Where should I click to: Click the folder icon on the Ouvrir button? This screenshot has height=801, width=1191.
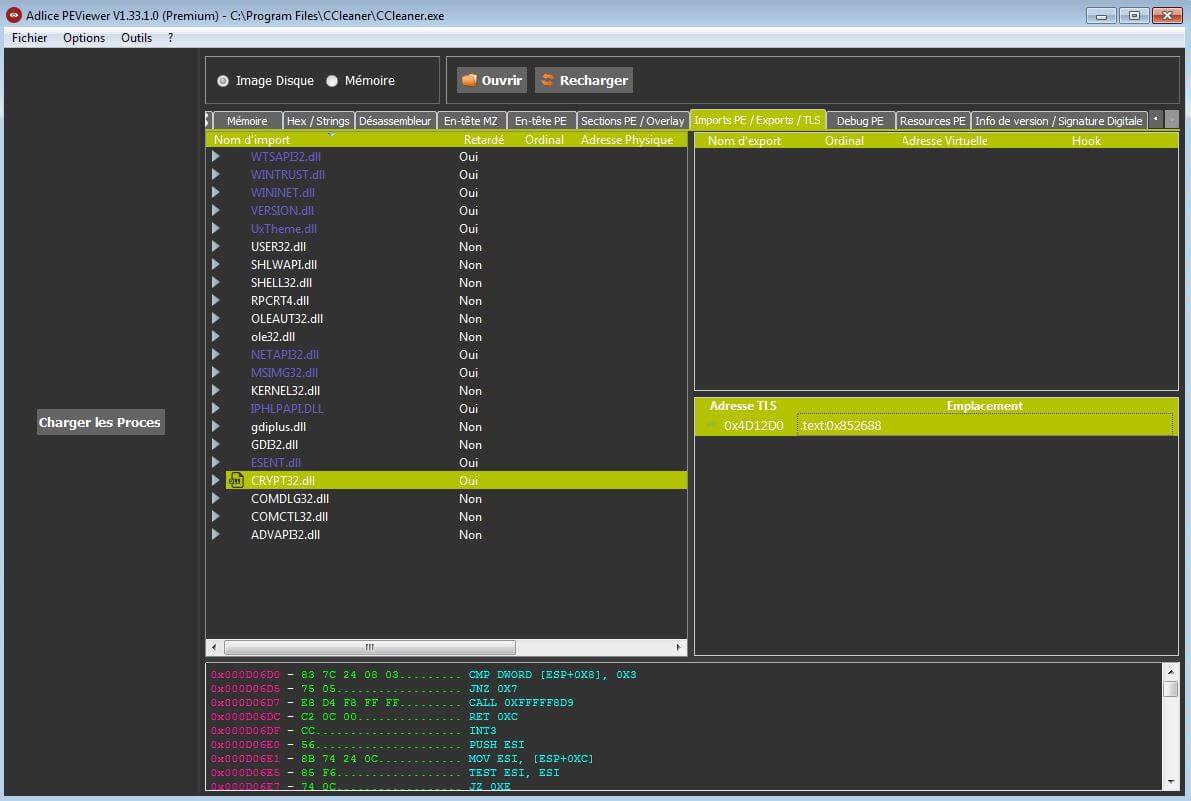[469, 81]
